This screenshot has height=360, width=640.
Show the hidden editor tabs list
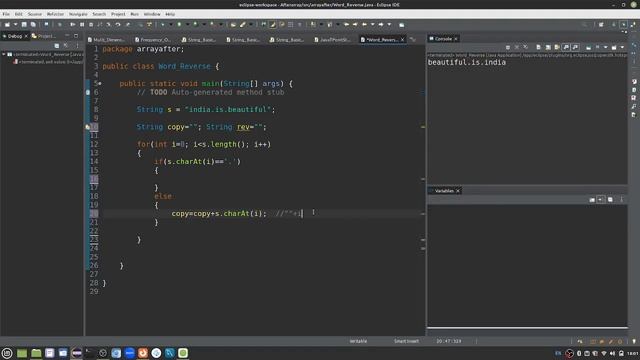click(x=413, y=40)
